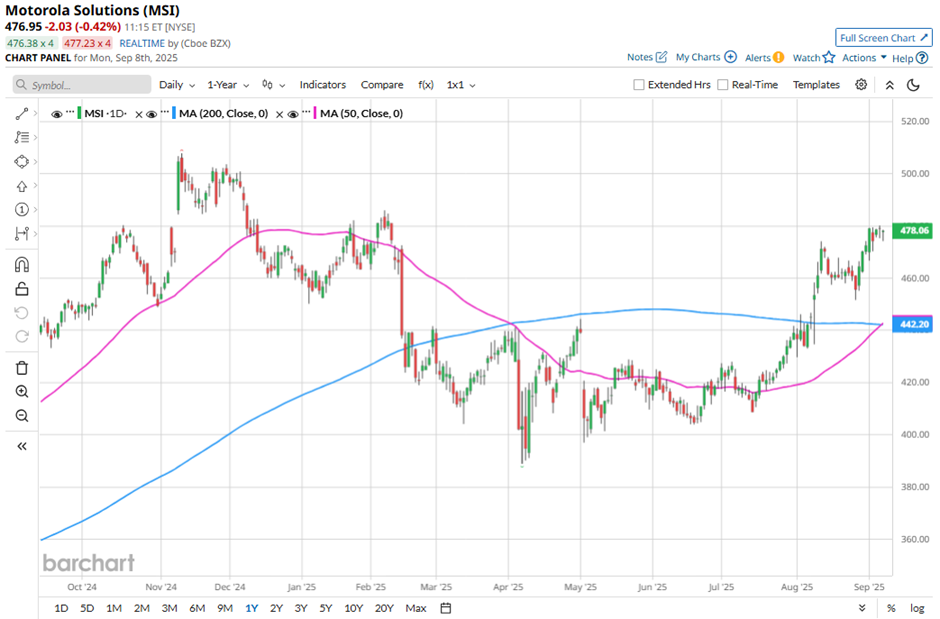Click the undo arrow icon
This screenshot has width=940, height=619.
click(x=22, y=313)
